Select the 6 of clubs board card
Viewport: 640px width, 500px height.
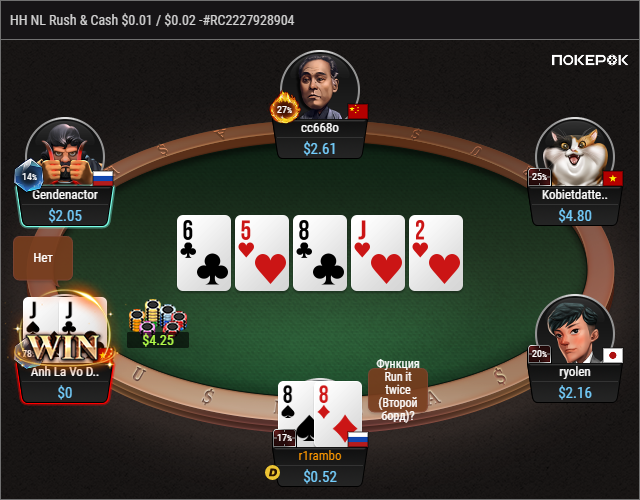tap(204, 253)
